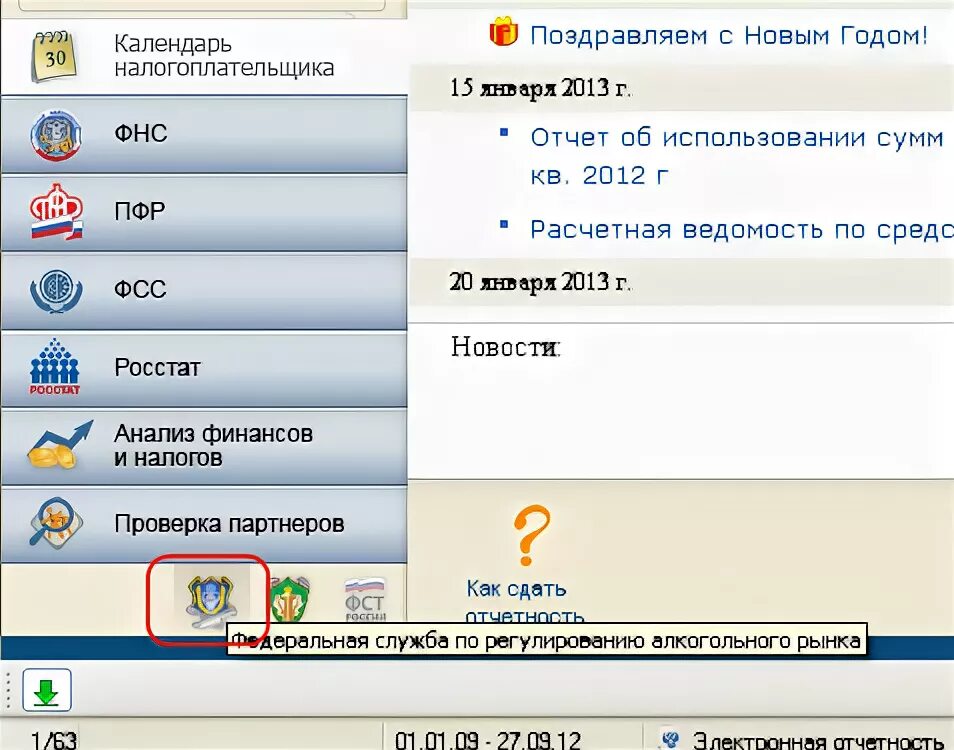
Task: Open Поздравляем с Новым Годом link
Action: click(x=728, y=35)
